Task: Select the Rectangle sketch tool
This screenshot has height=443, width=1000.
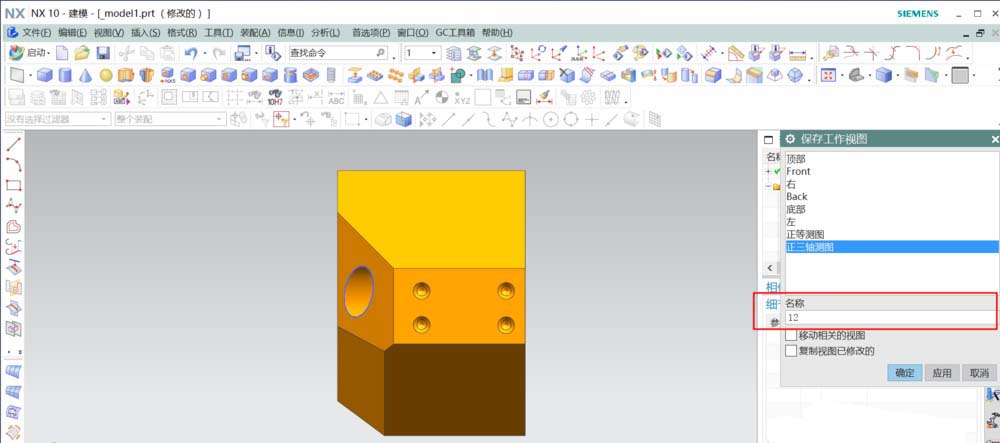Action: (13, 185)
